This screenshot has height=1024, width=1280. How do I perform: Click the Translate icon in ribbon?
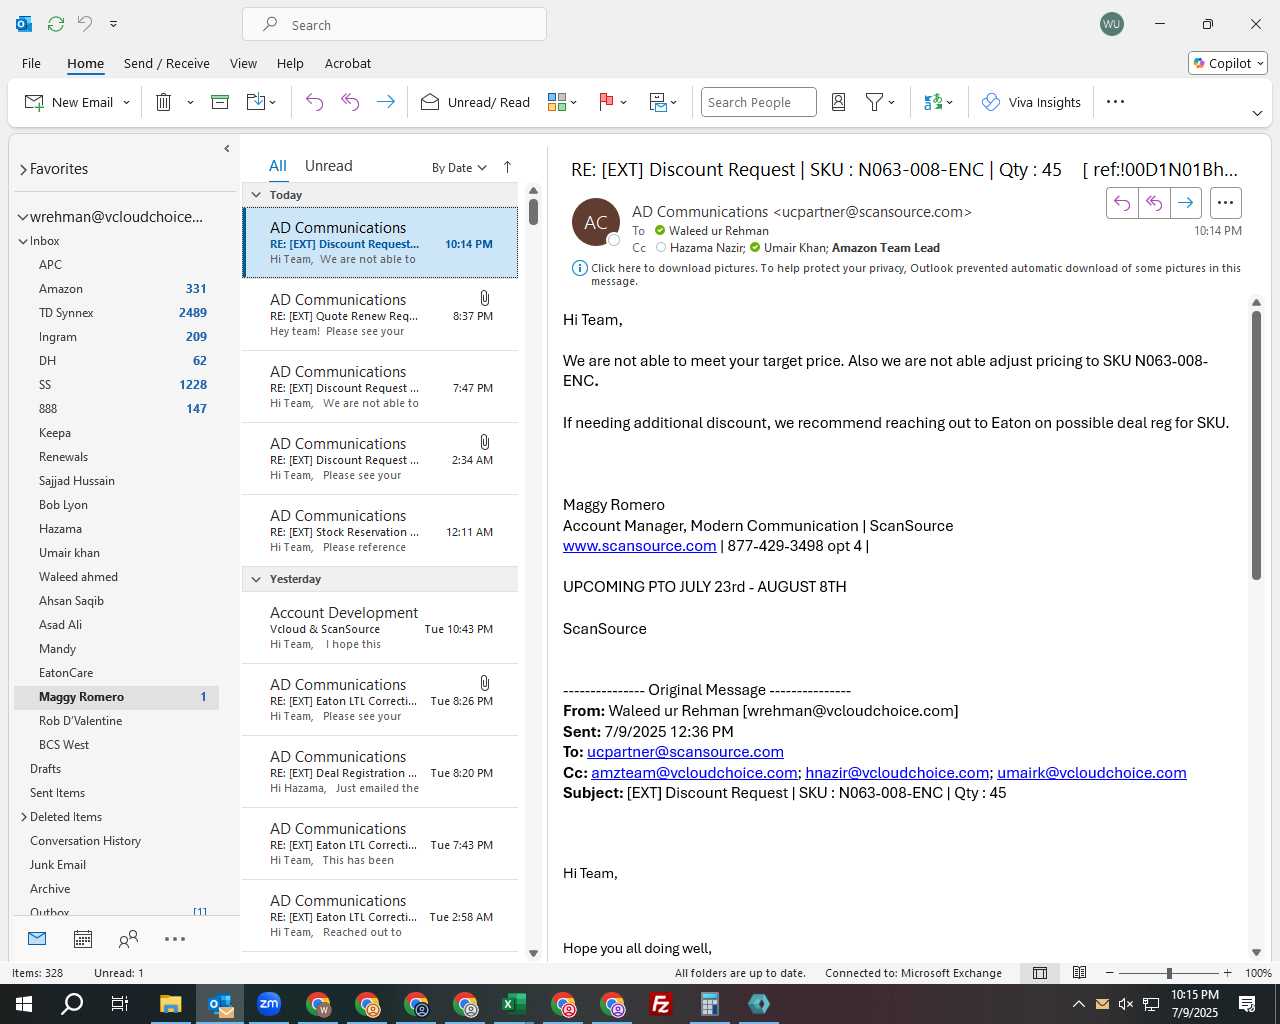[933, 102]
